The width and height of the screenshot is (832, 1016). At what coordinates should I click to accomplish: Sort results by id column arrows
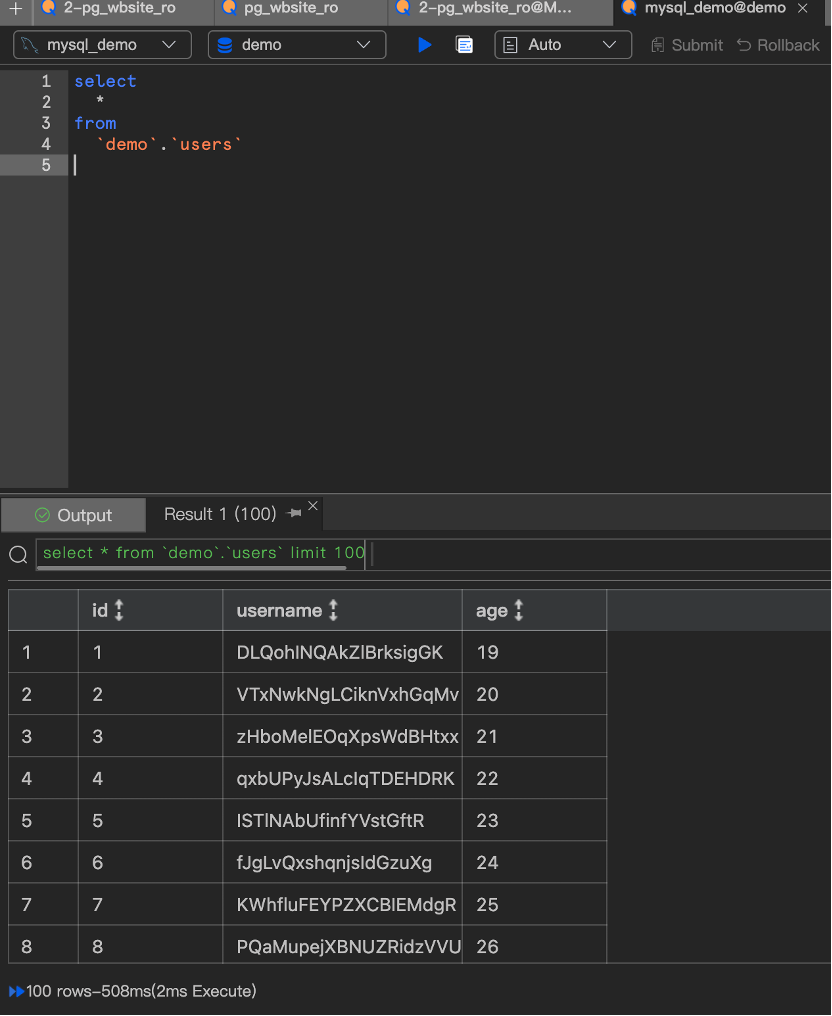coord(119,610)
